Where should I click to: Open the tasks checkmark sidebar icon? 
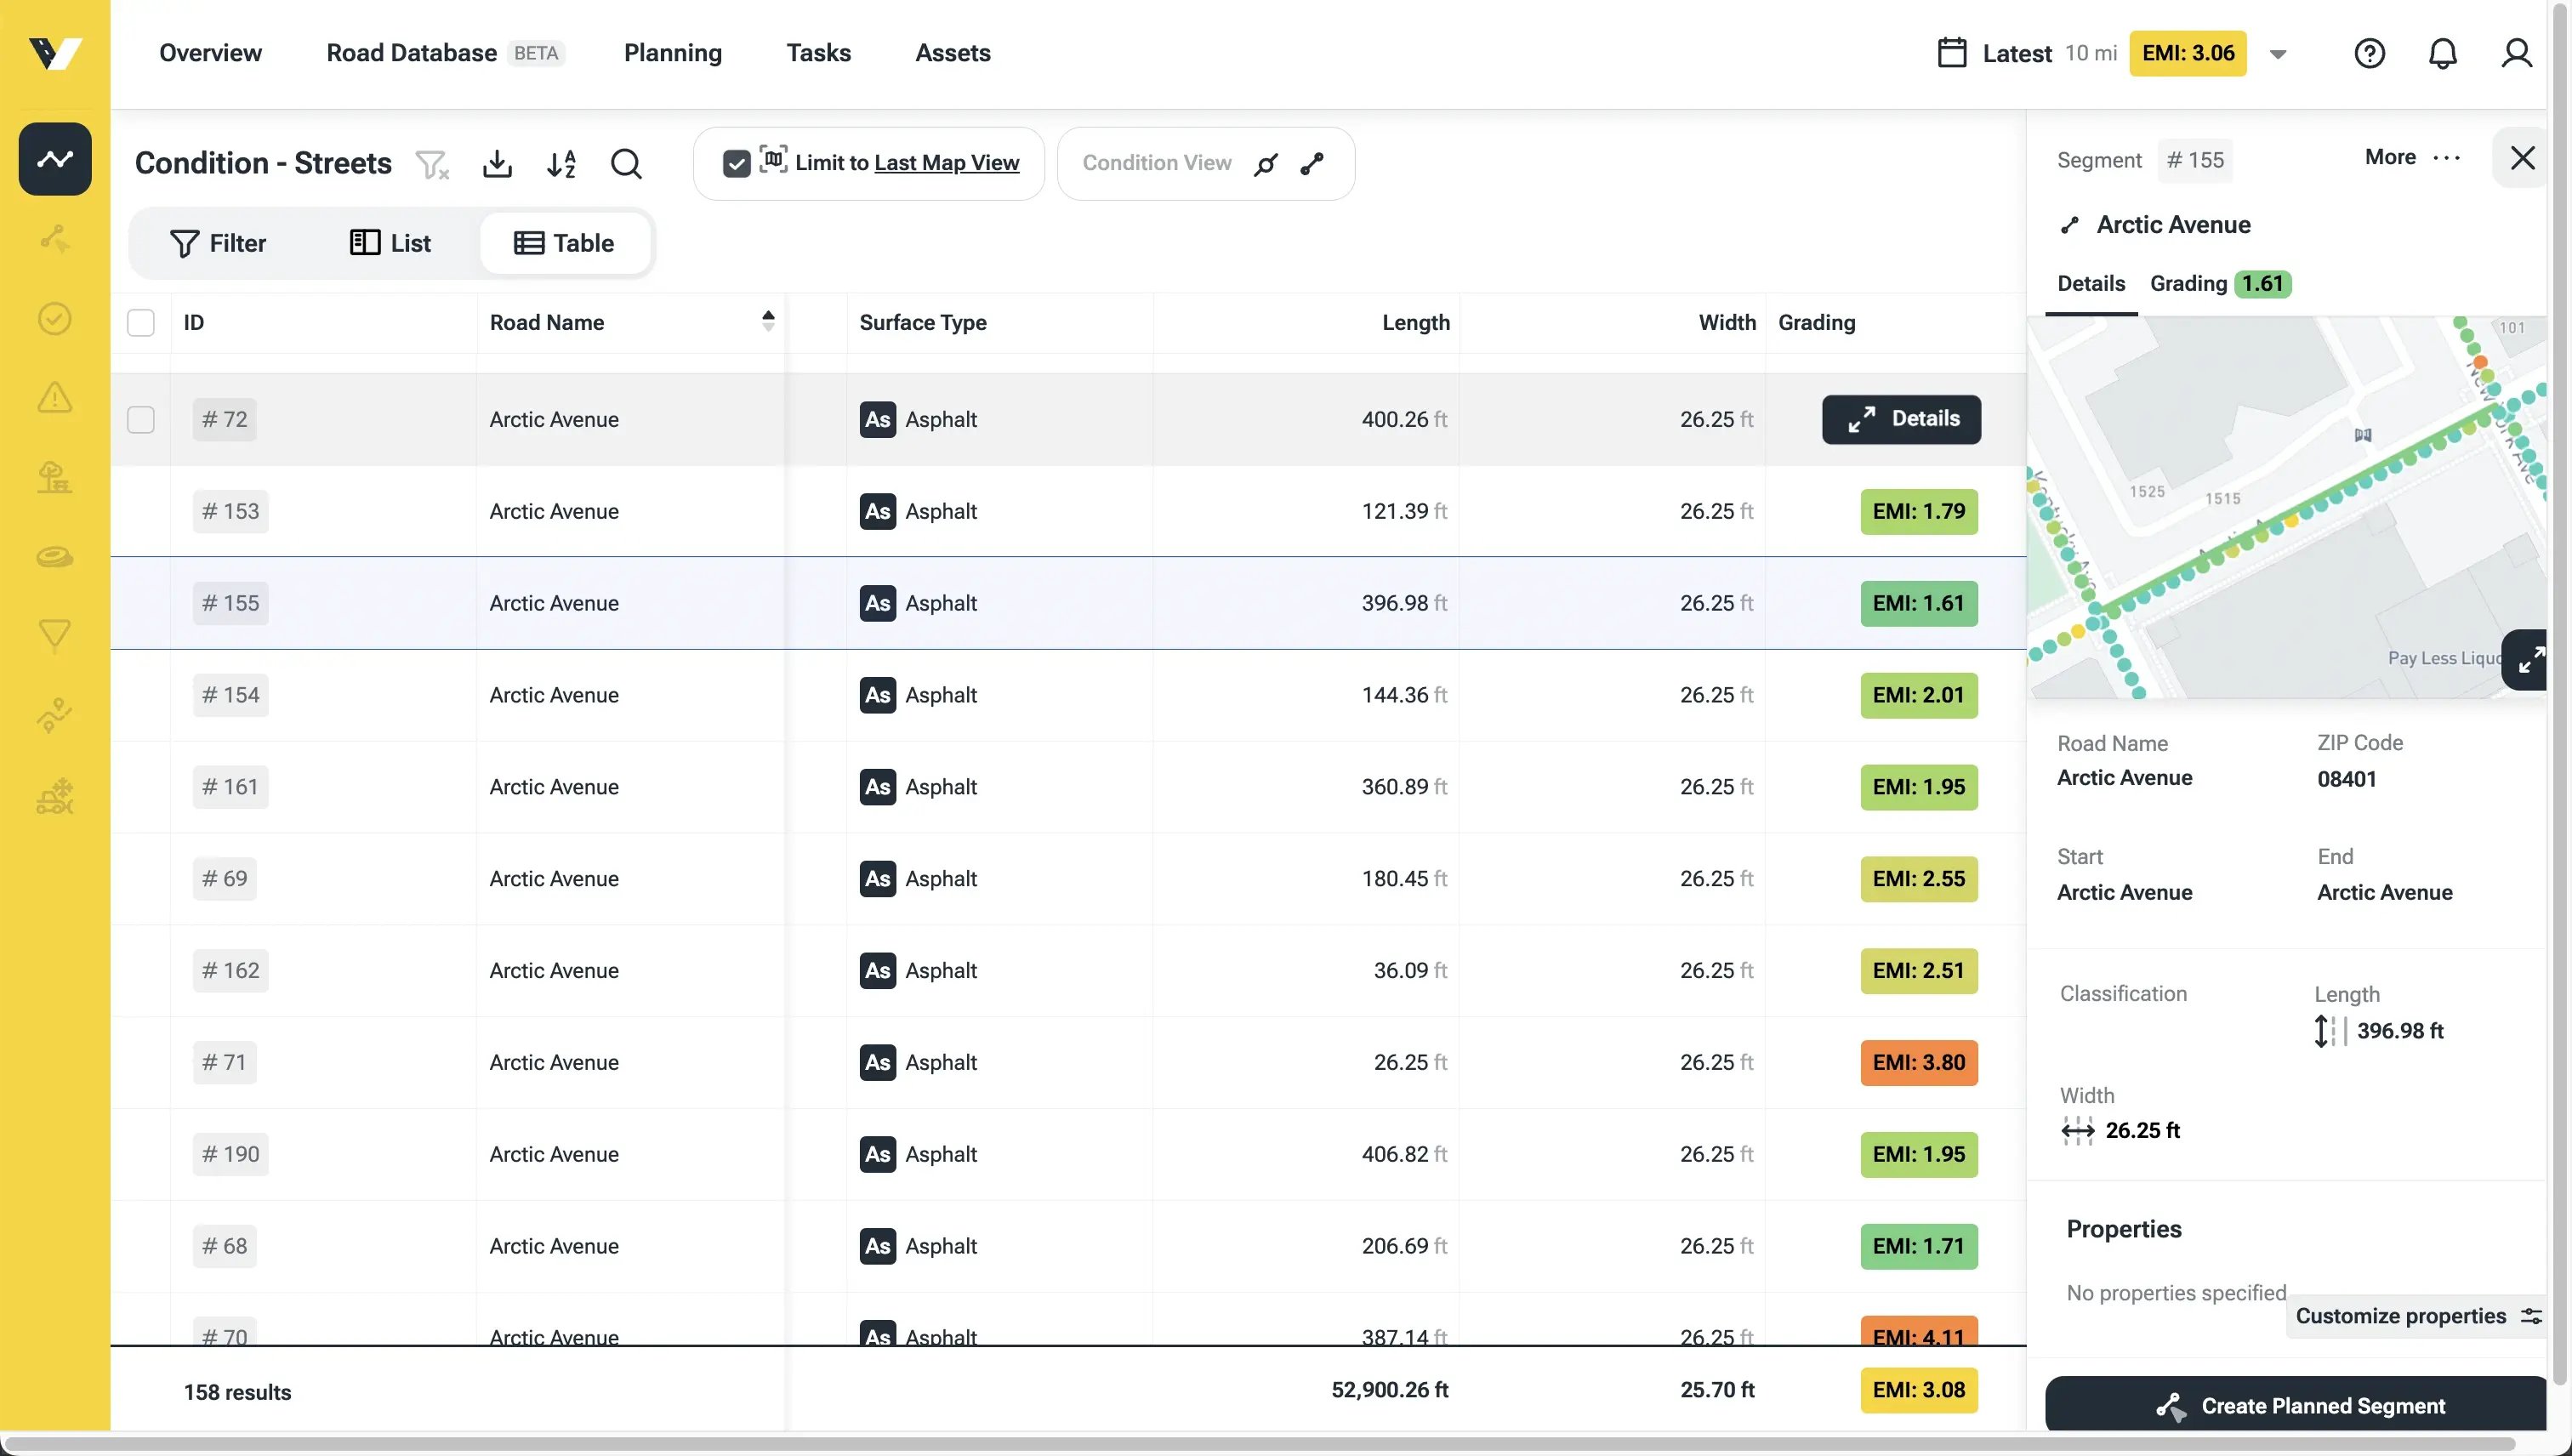point(55,318)
